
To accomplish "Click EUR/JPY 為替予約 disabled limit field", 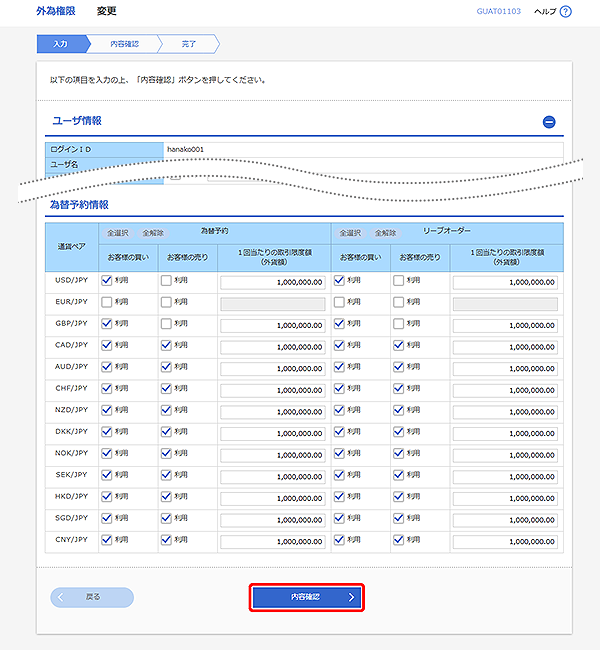I will pos(273,304).
